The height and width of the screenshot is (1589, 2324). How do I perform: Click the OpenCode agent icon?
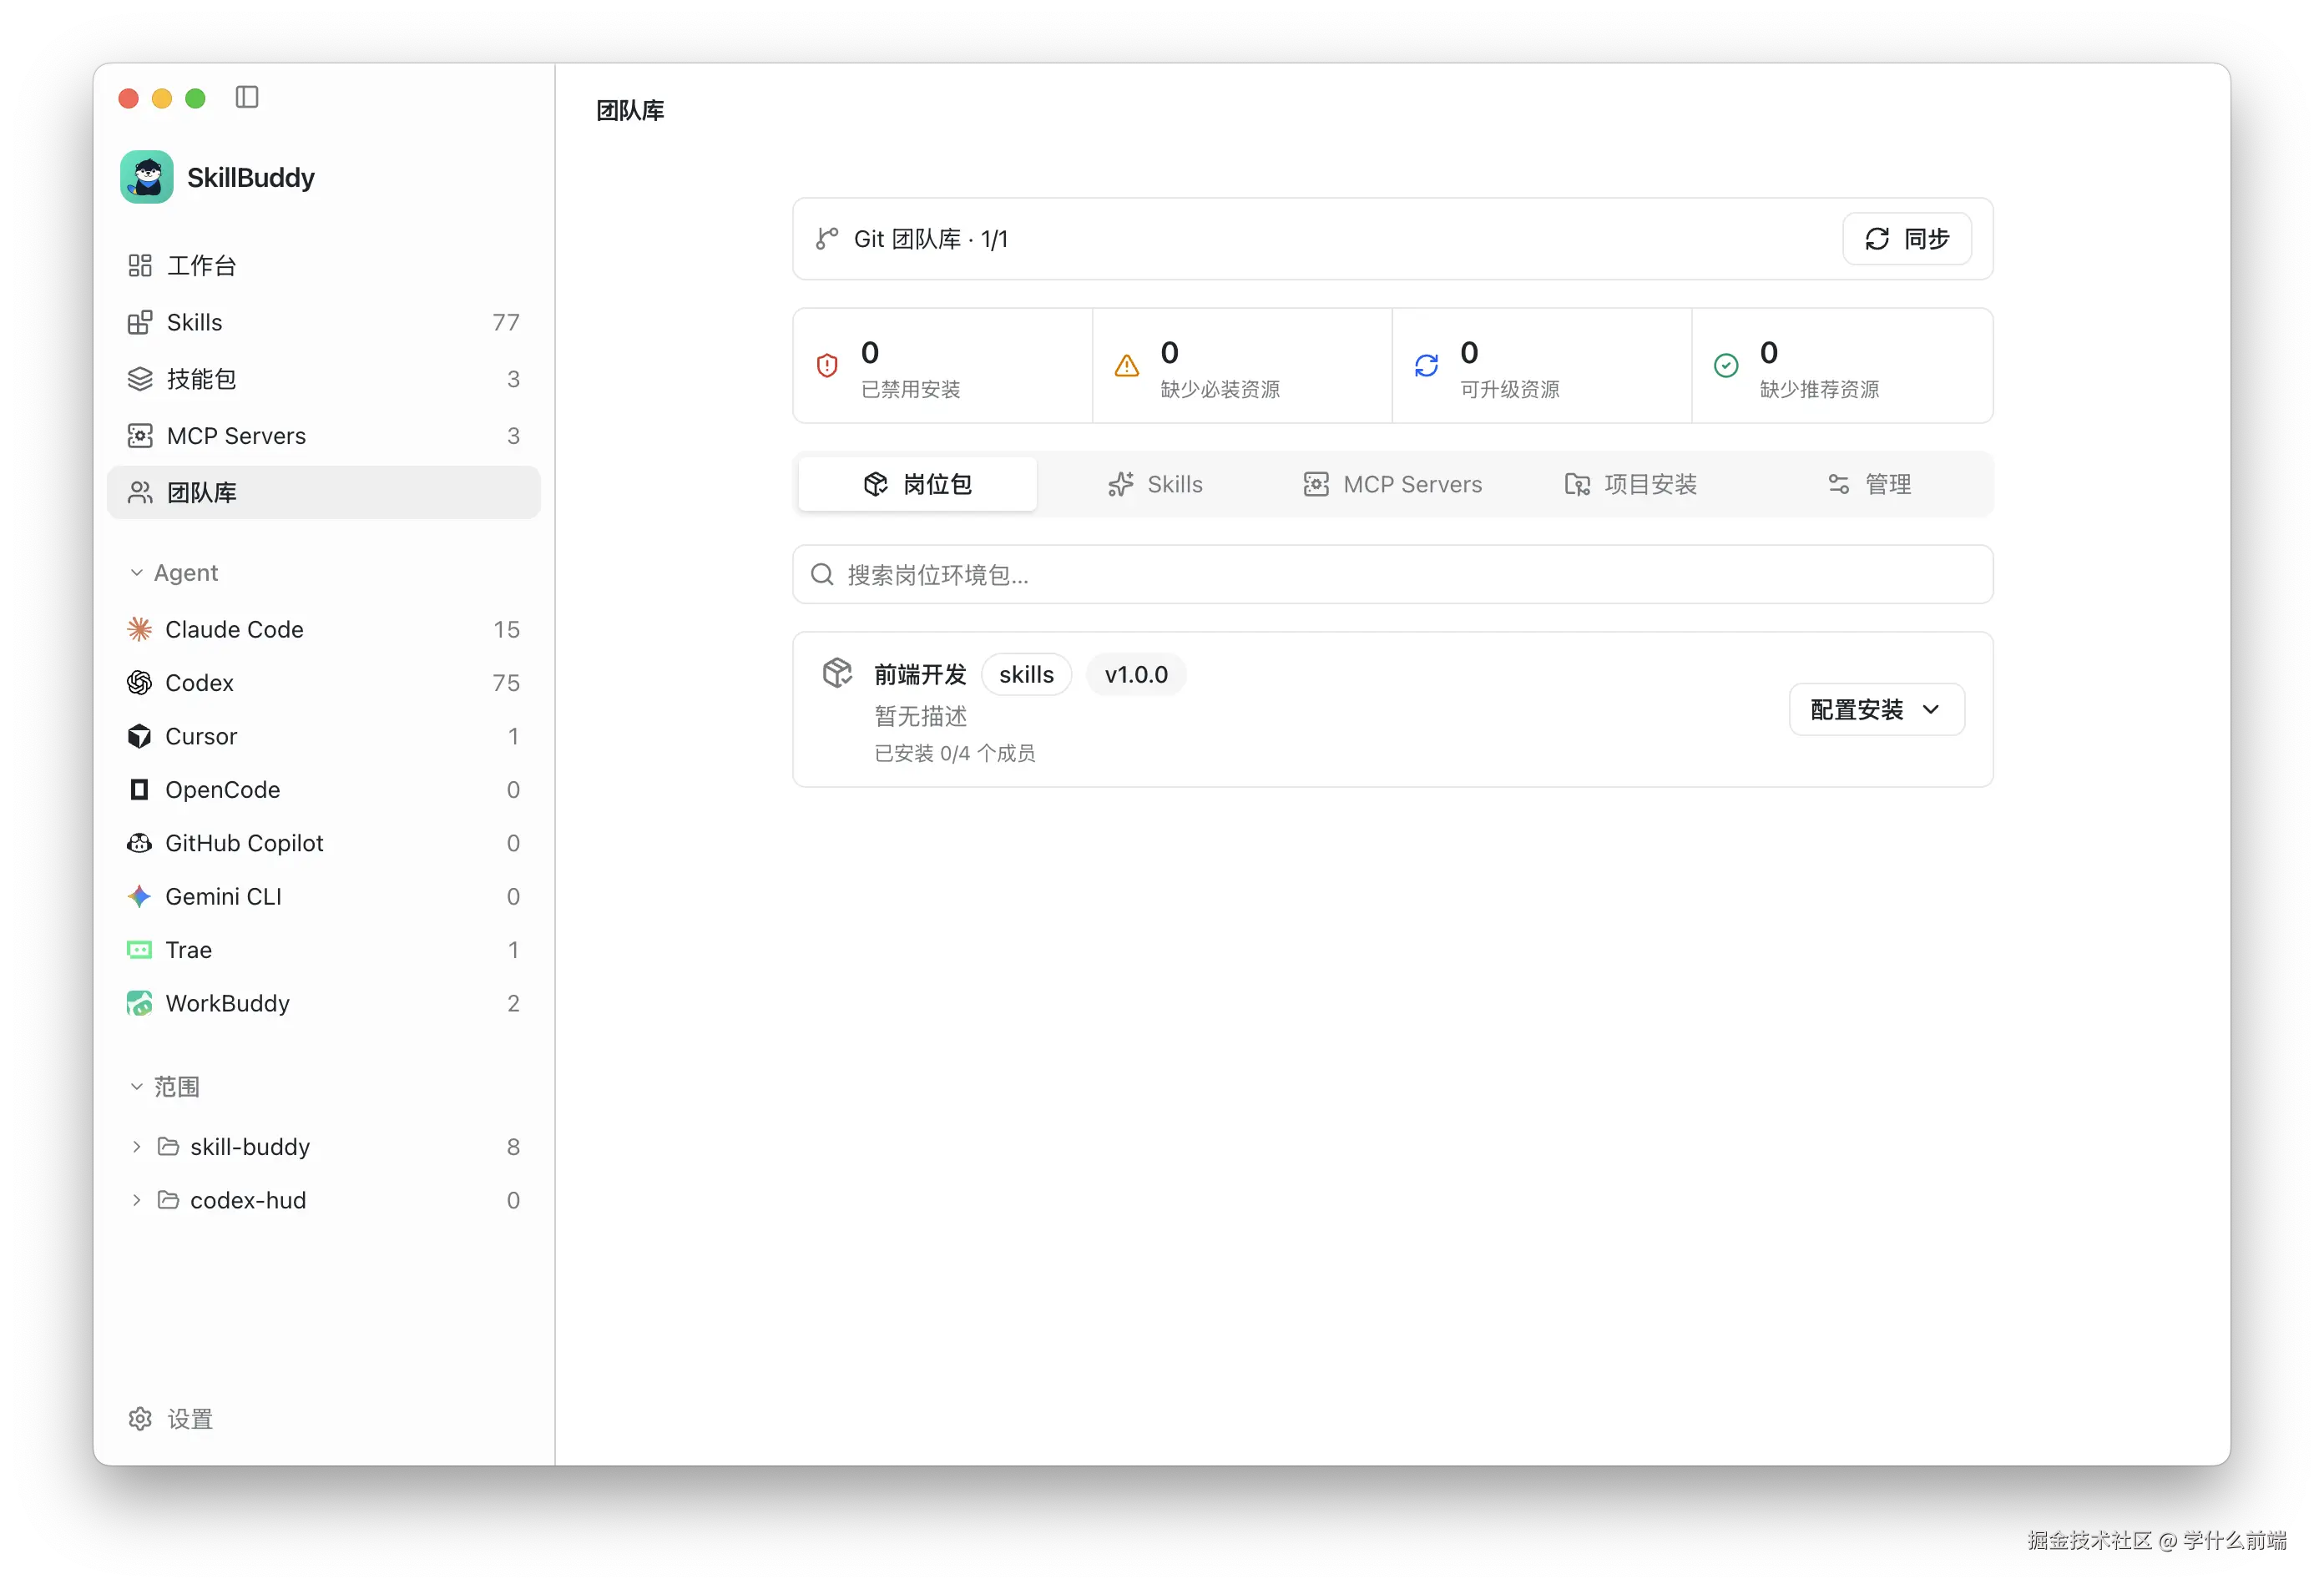(140, 790)
